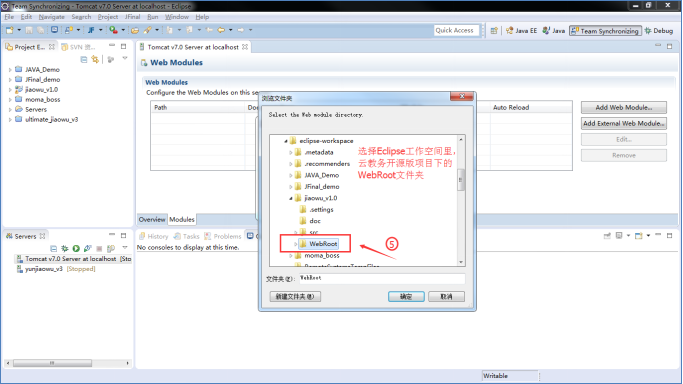Open the Navigate menu
This screenshot has height=384, width=683.
pyautogui.click(x=51, y=17)
